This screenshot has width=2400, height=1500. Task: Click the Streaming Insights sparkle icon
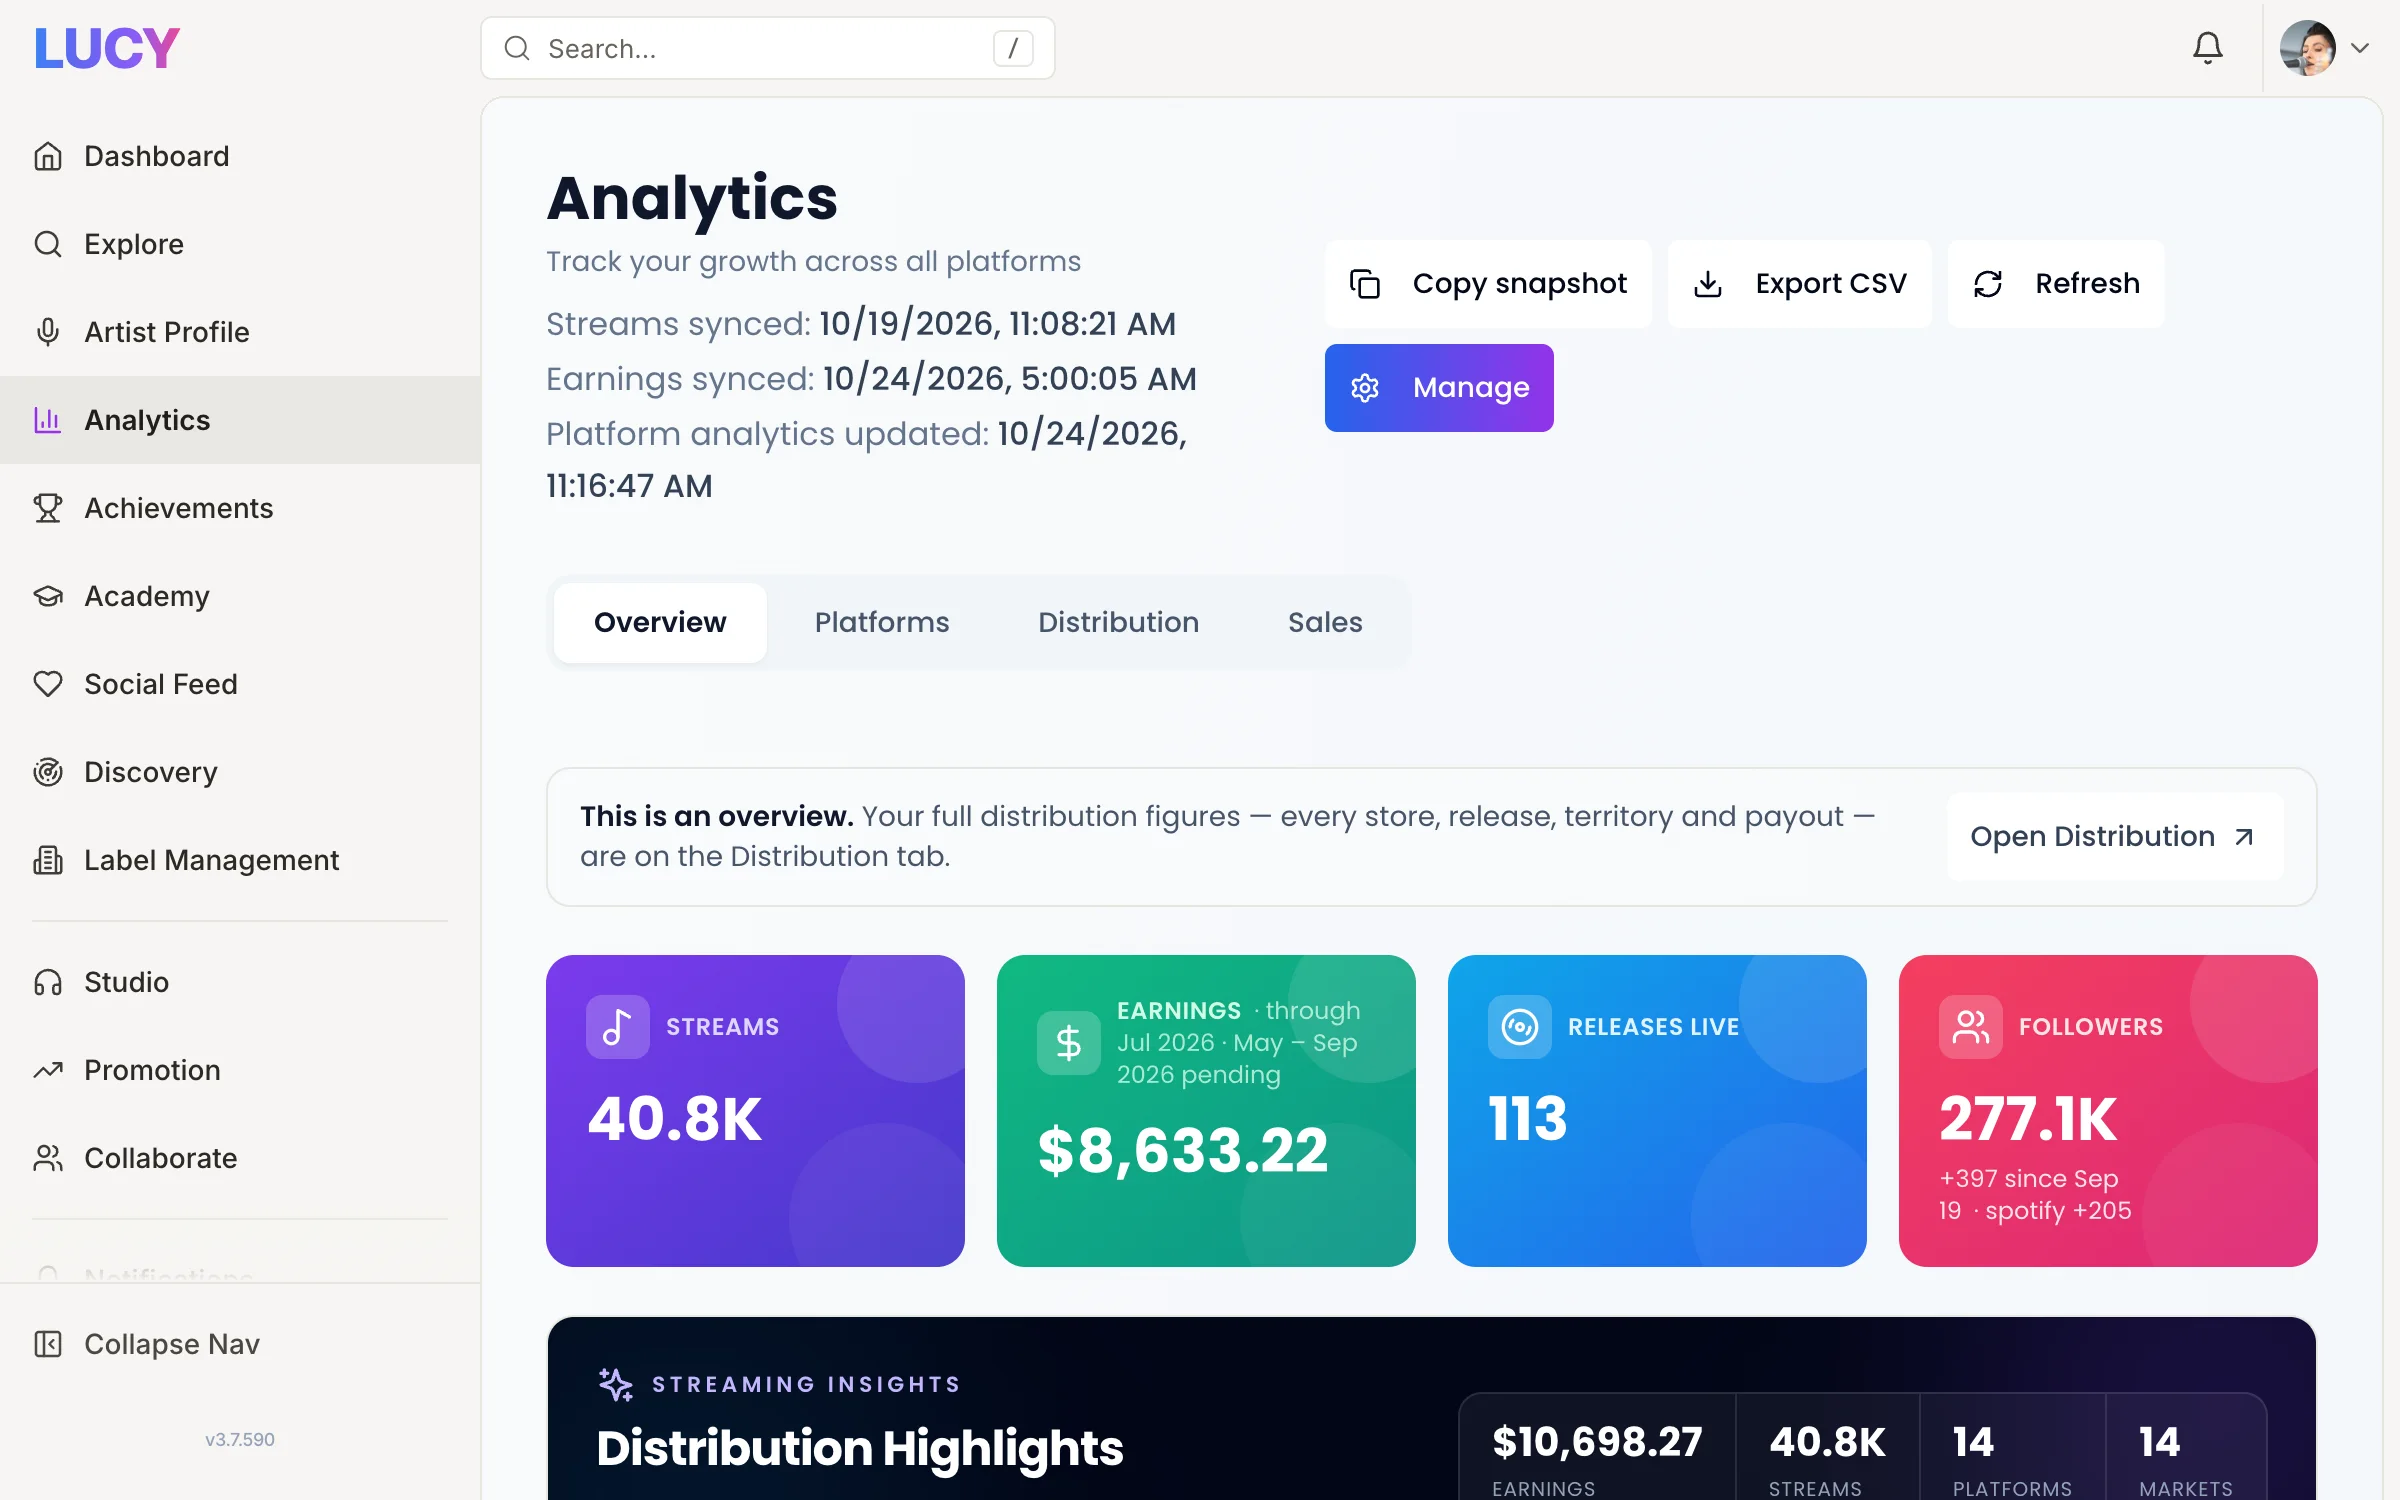pyautogui.click(x=616, y=1385)
